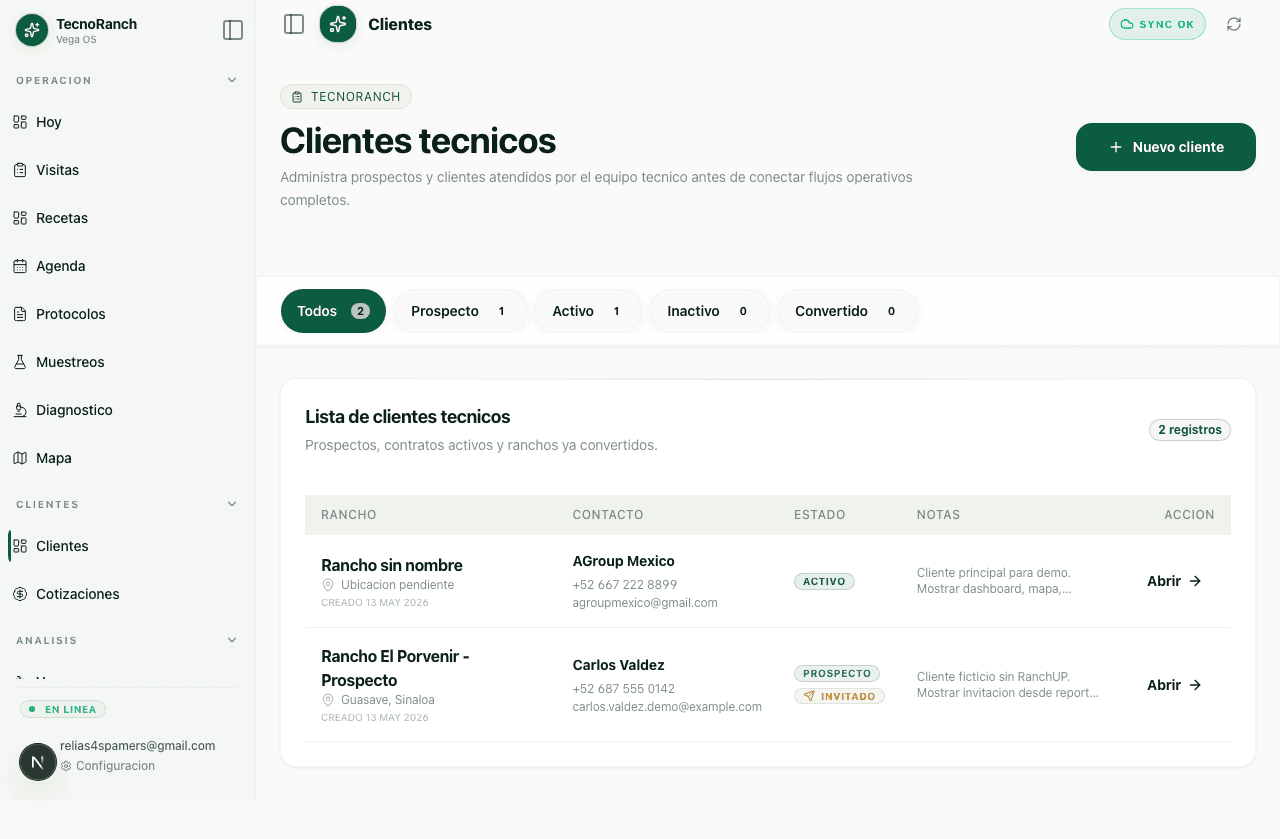The image size is (1280, 839).
Task: Click the location pin beside Ubicacion pendiente
Action: pyautogui.click(x=327, y=585)
